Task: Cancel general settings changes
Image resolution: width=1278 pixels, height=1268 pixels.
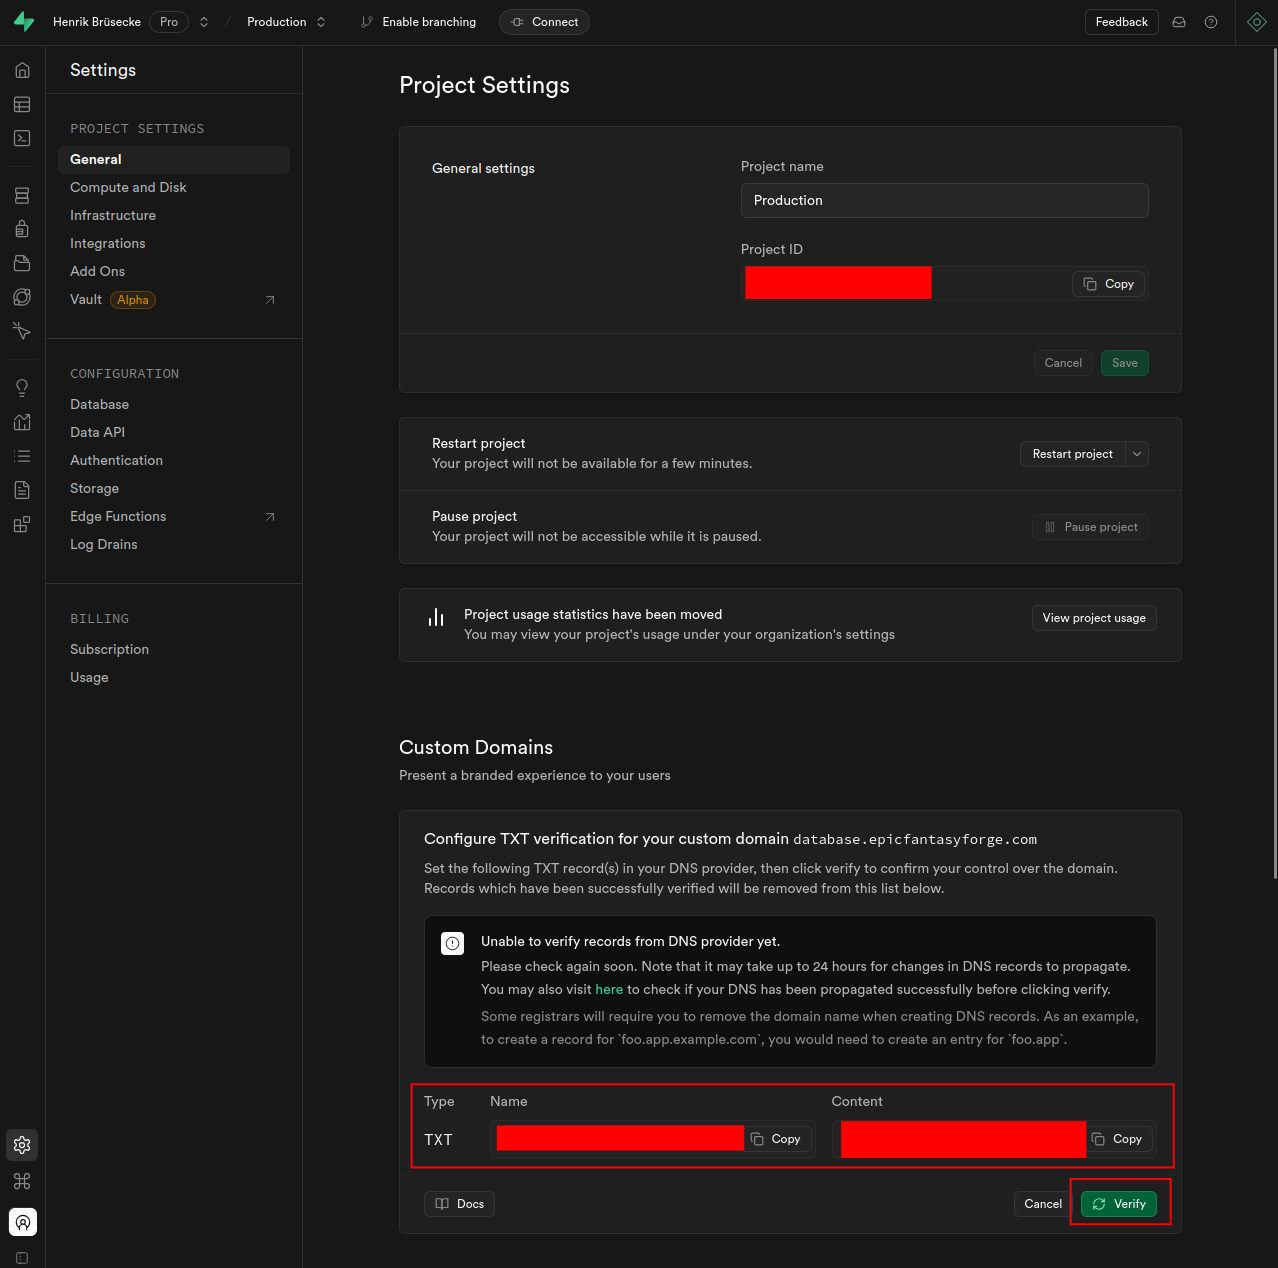Action: [1063, 363]
